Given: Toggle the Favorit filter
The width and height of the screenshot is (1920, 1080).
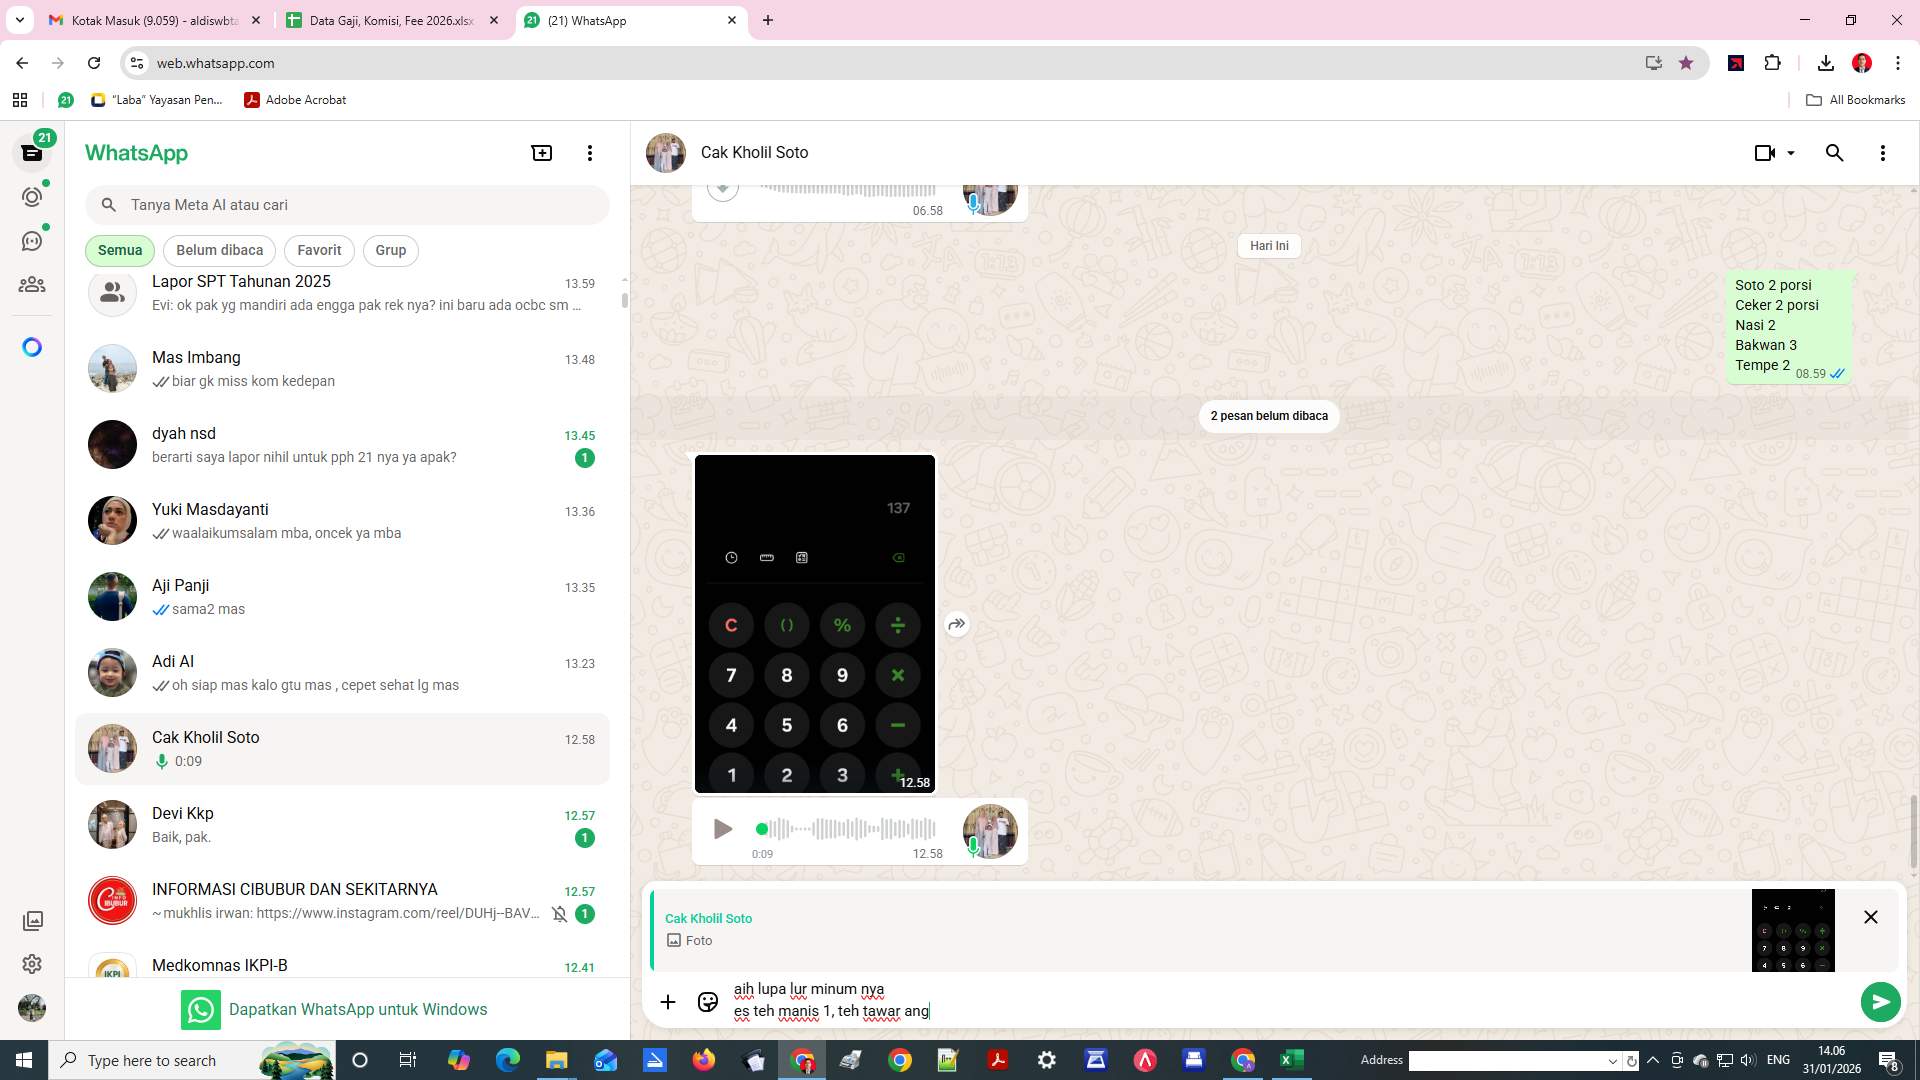Looking at the screenshot, I should [318, 250].
